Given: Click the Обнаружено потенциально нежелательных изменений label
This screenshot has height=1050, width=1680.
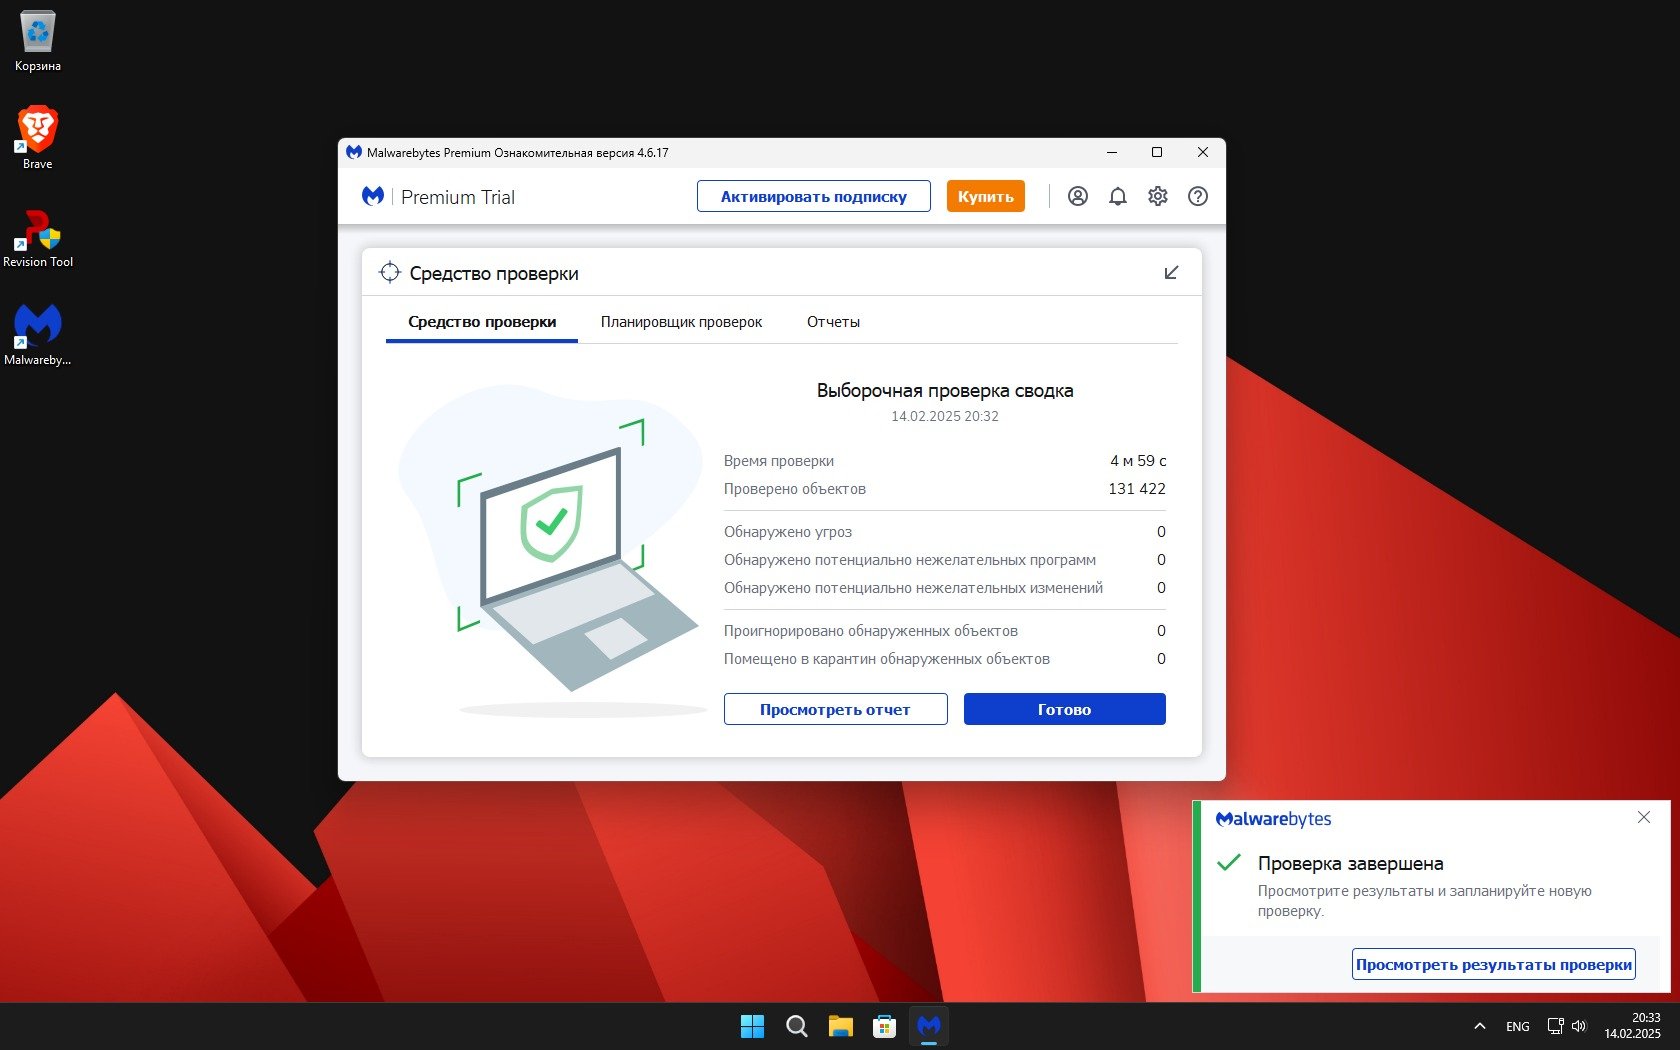Looking at the screenshot, I should click(914, 588).
